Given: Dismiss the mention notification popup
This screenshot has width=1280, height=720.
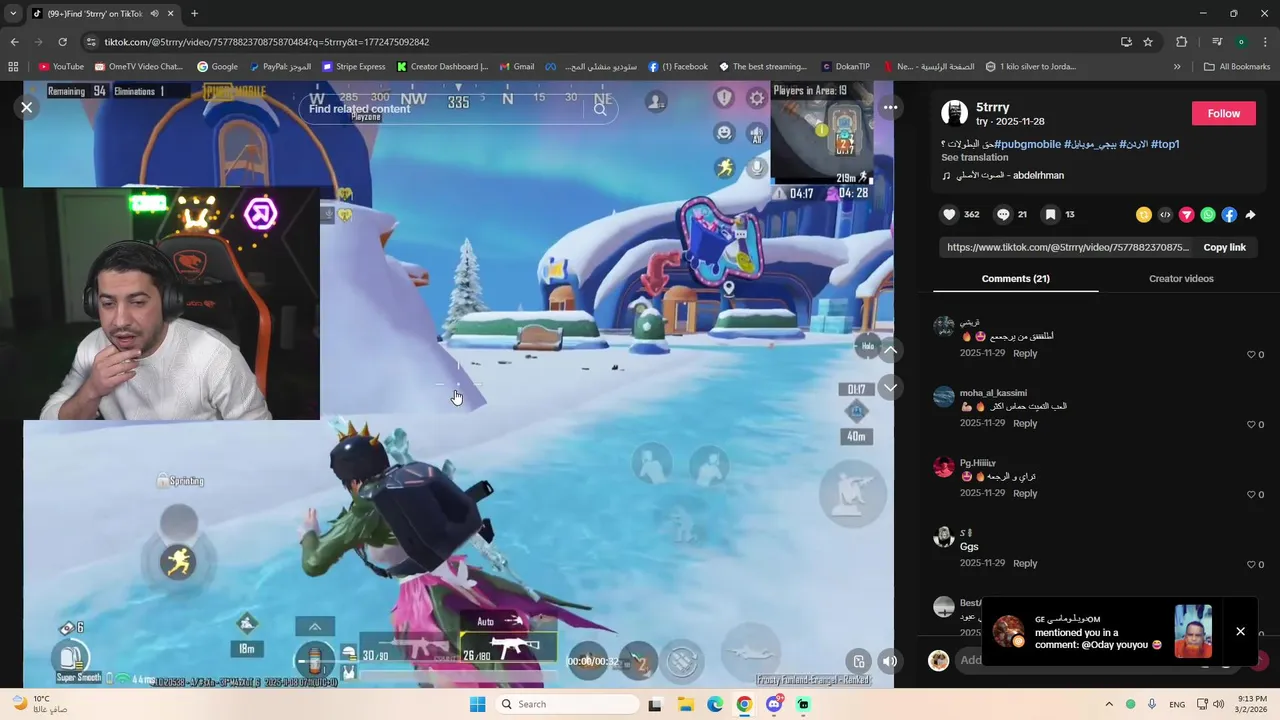Looking at the screenshot, I should [x=1240, y=631].
